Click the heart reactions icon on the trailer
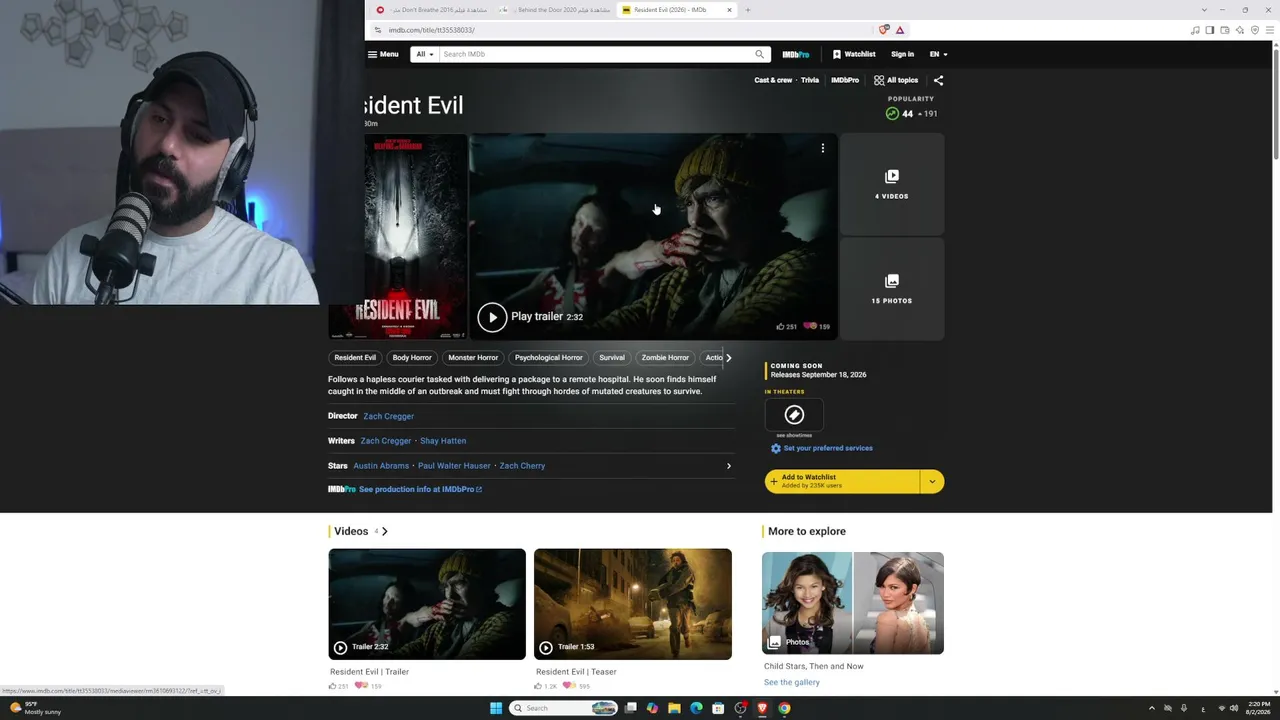The width and height of the screenshot is (1280, 720). (811, 326)
